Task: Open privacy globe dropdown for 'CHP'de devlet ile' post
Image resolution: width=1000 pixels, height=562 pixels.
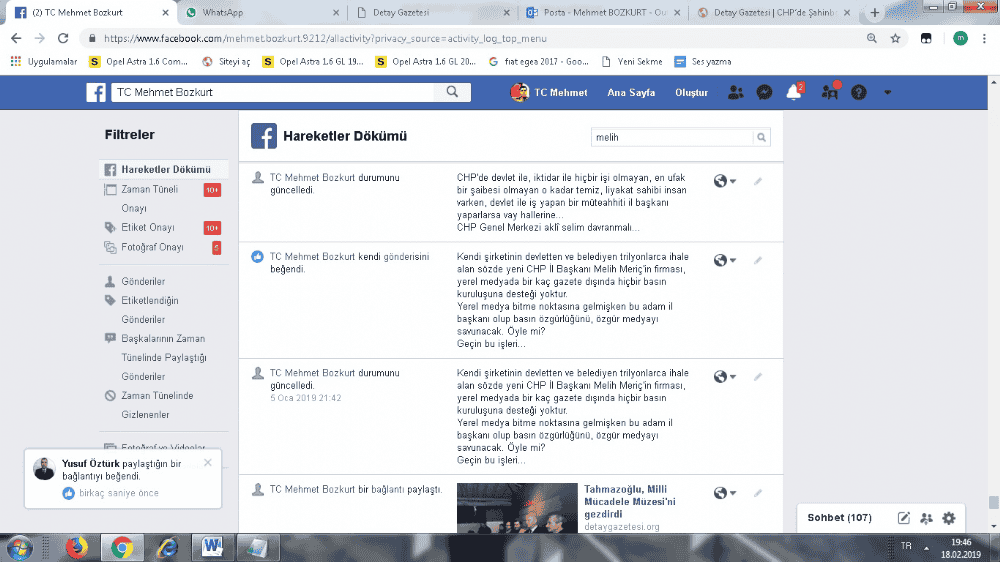Action: (x=724, y=181)
